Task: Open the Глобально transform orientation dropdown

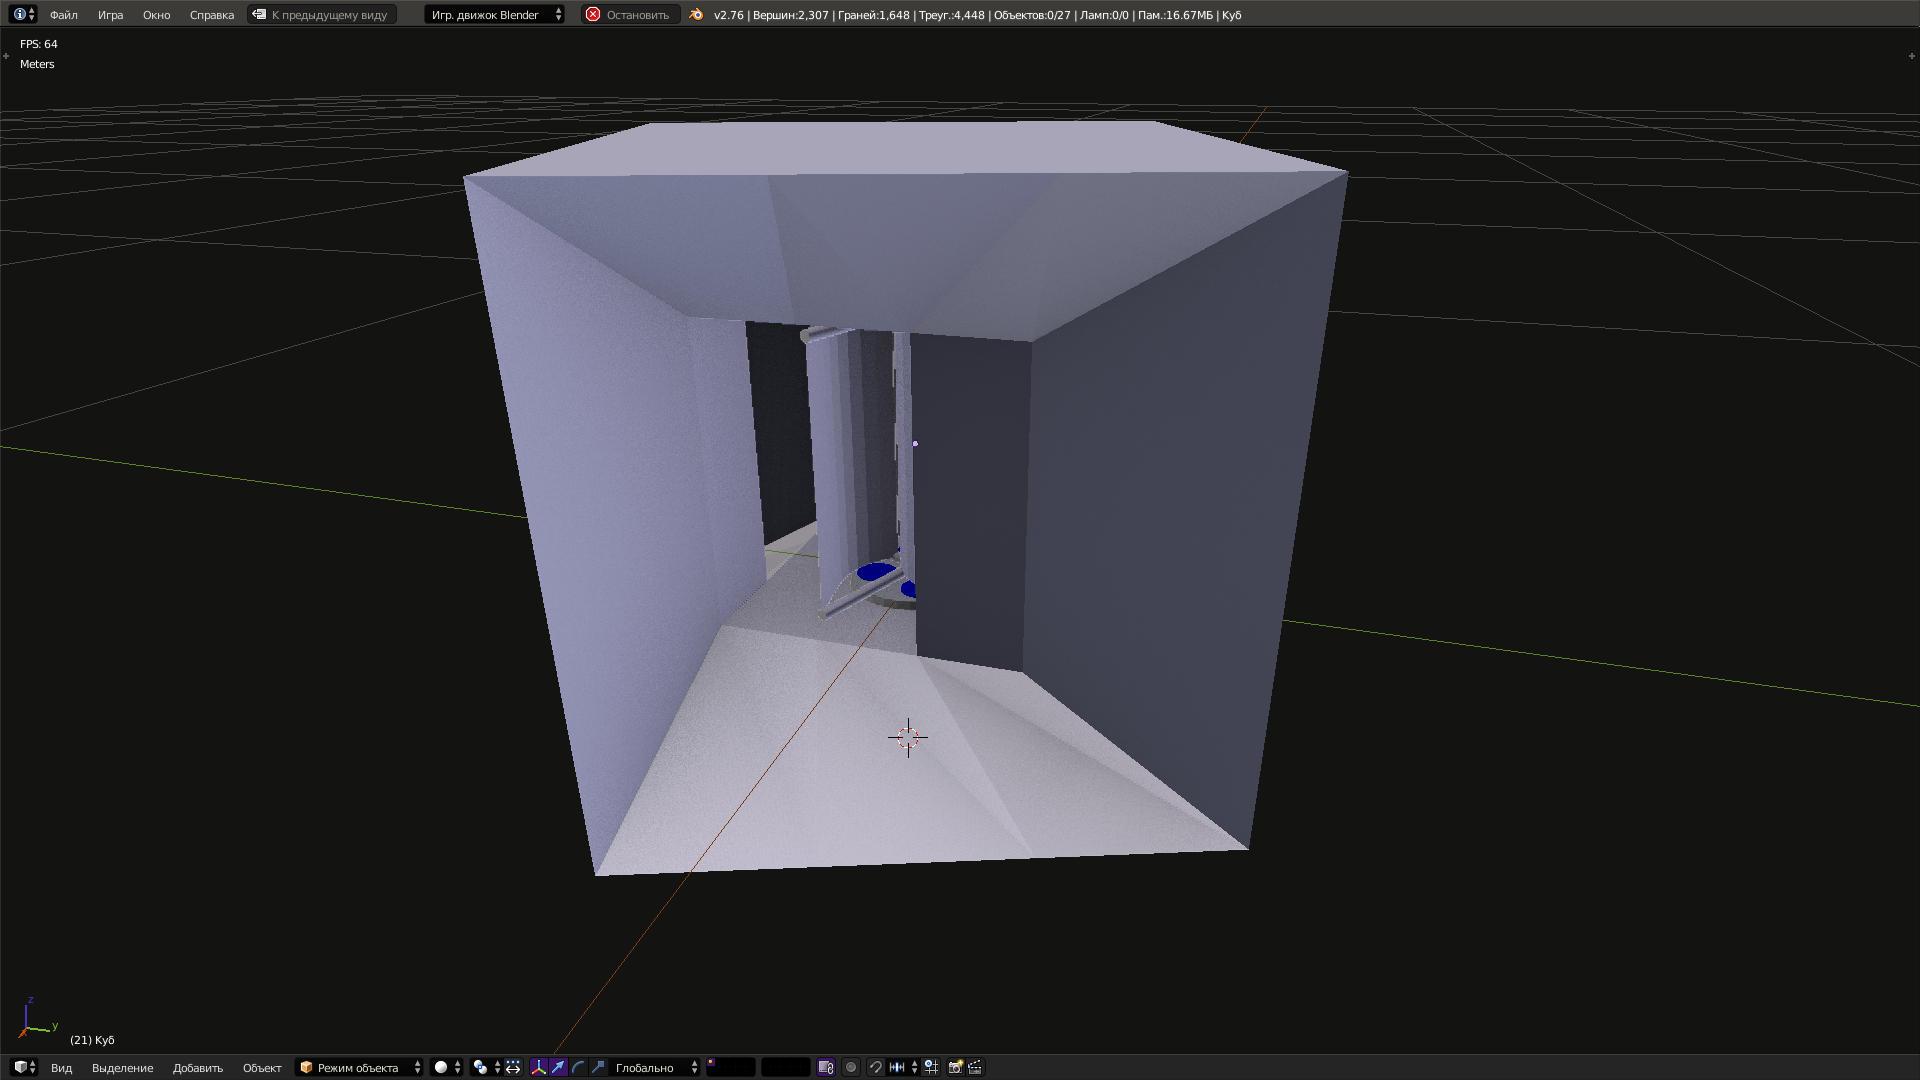Action: pyautogui.click(x=648, y=1067)
